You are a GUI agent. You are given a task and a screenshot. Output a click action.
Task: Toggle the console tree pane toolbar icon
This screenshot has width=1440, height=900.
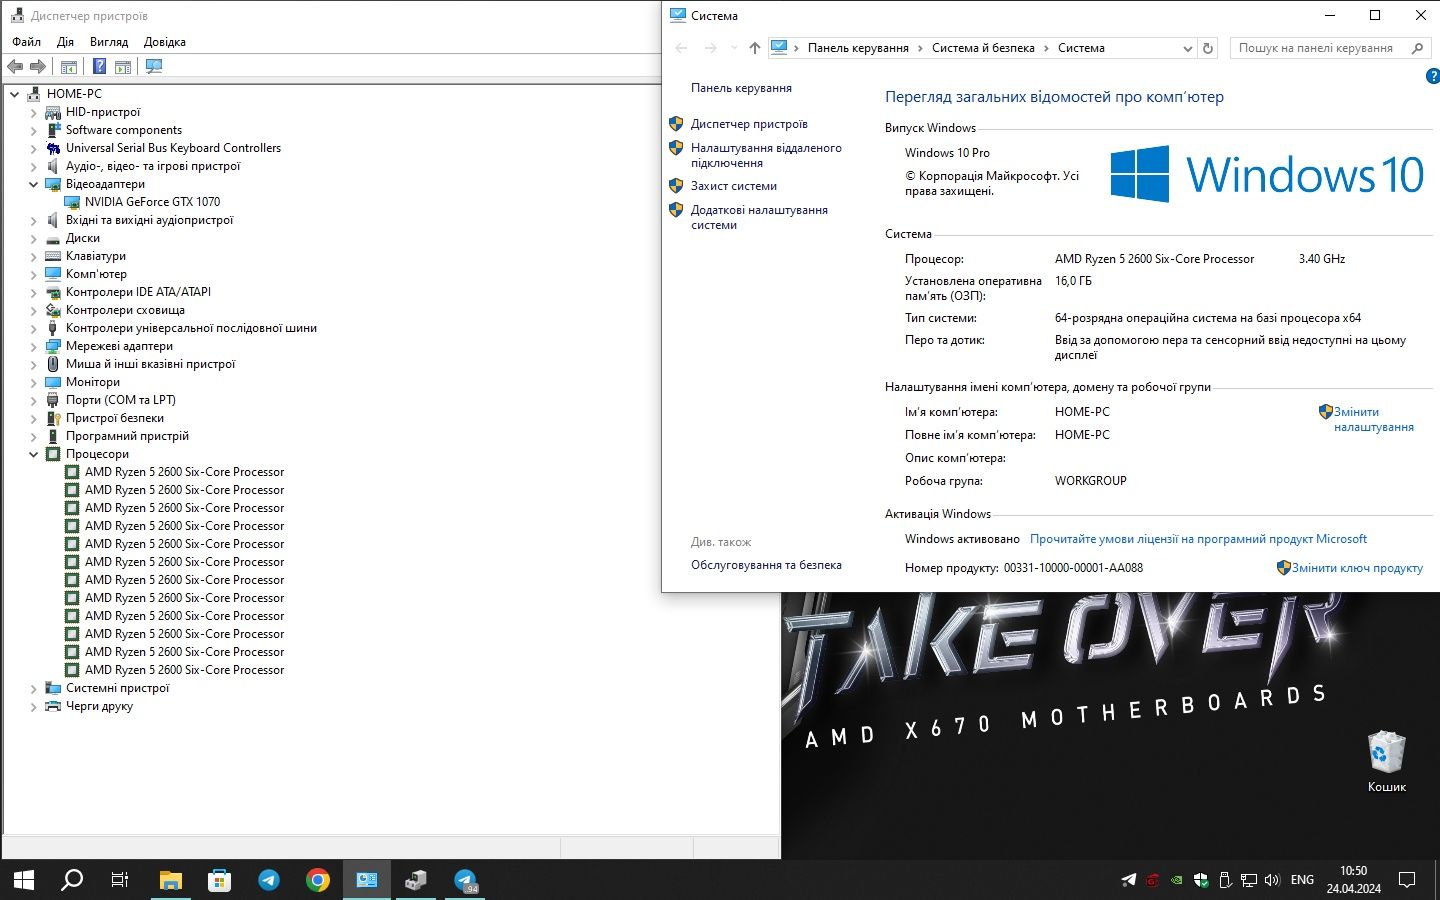pos(69,67)
